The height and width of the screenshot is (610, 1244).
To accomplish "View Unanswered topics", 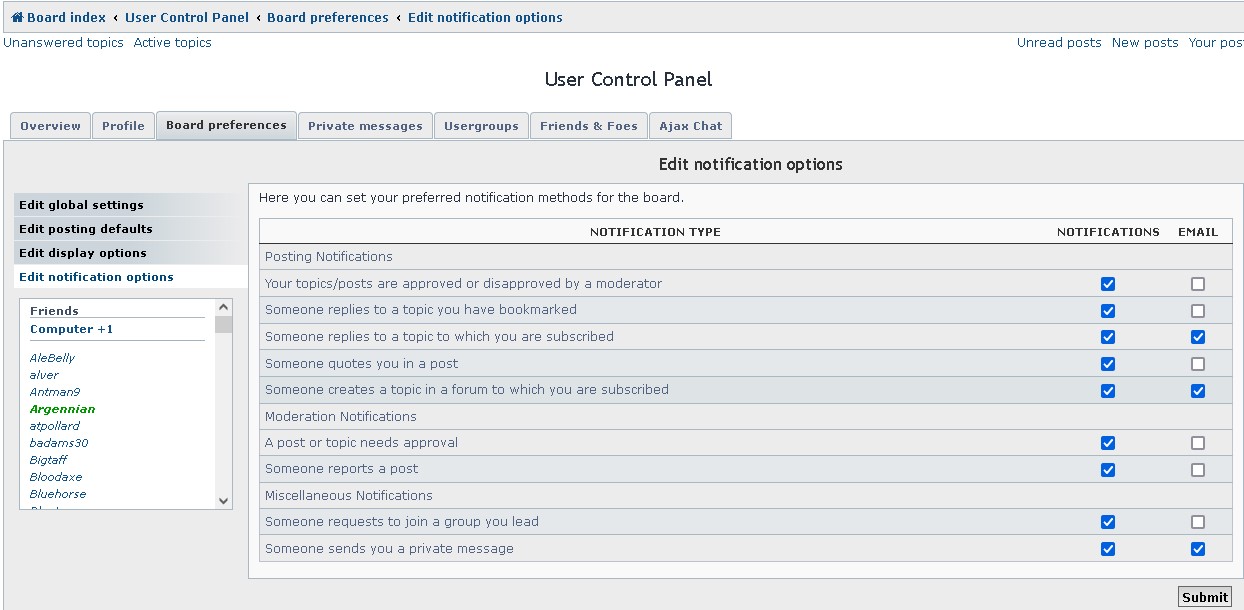I will click(x=64, y=43).
